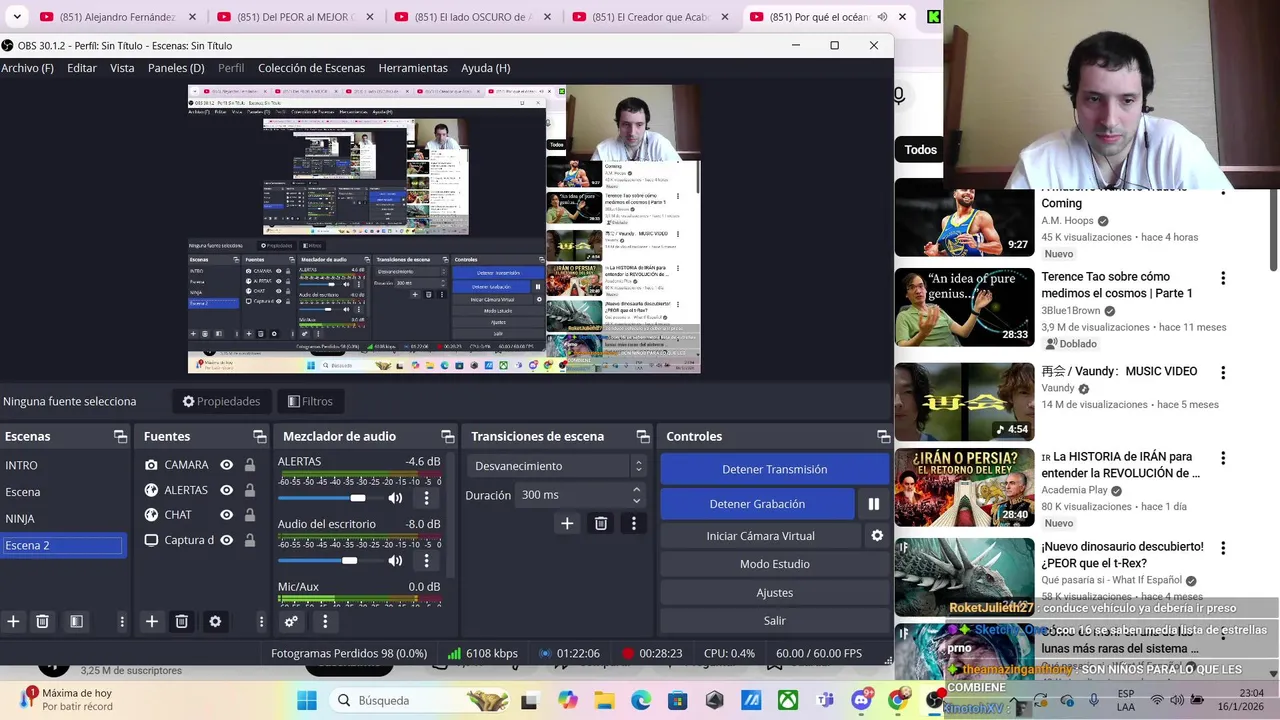The width and height of the screenshot is (1280, 720).
Task: Hide the Captura de pantalla source
Action: click(226, 540)
